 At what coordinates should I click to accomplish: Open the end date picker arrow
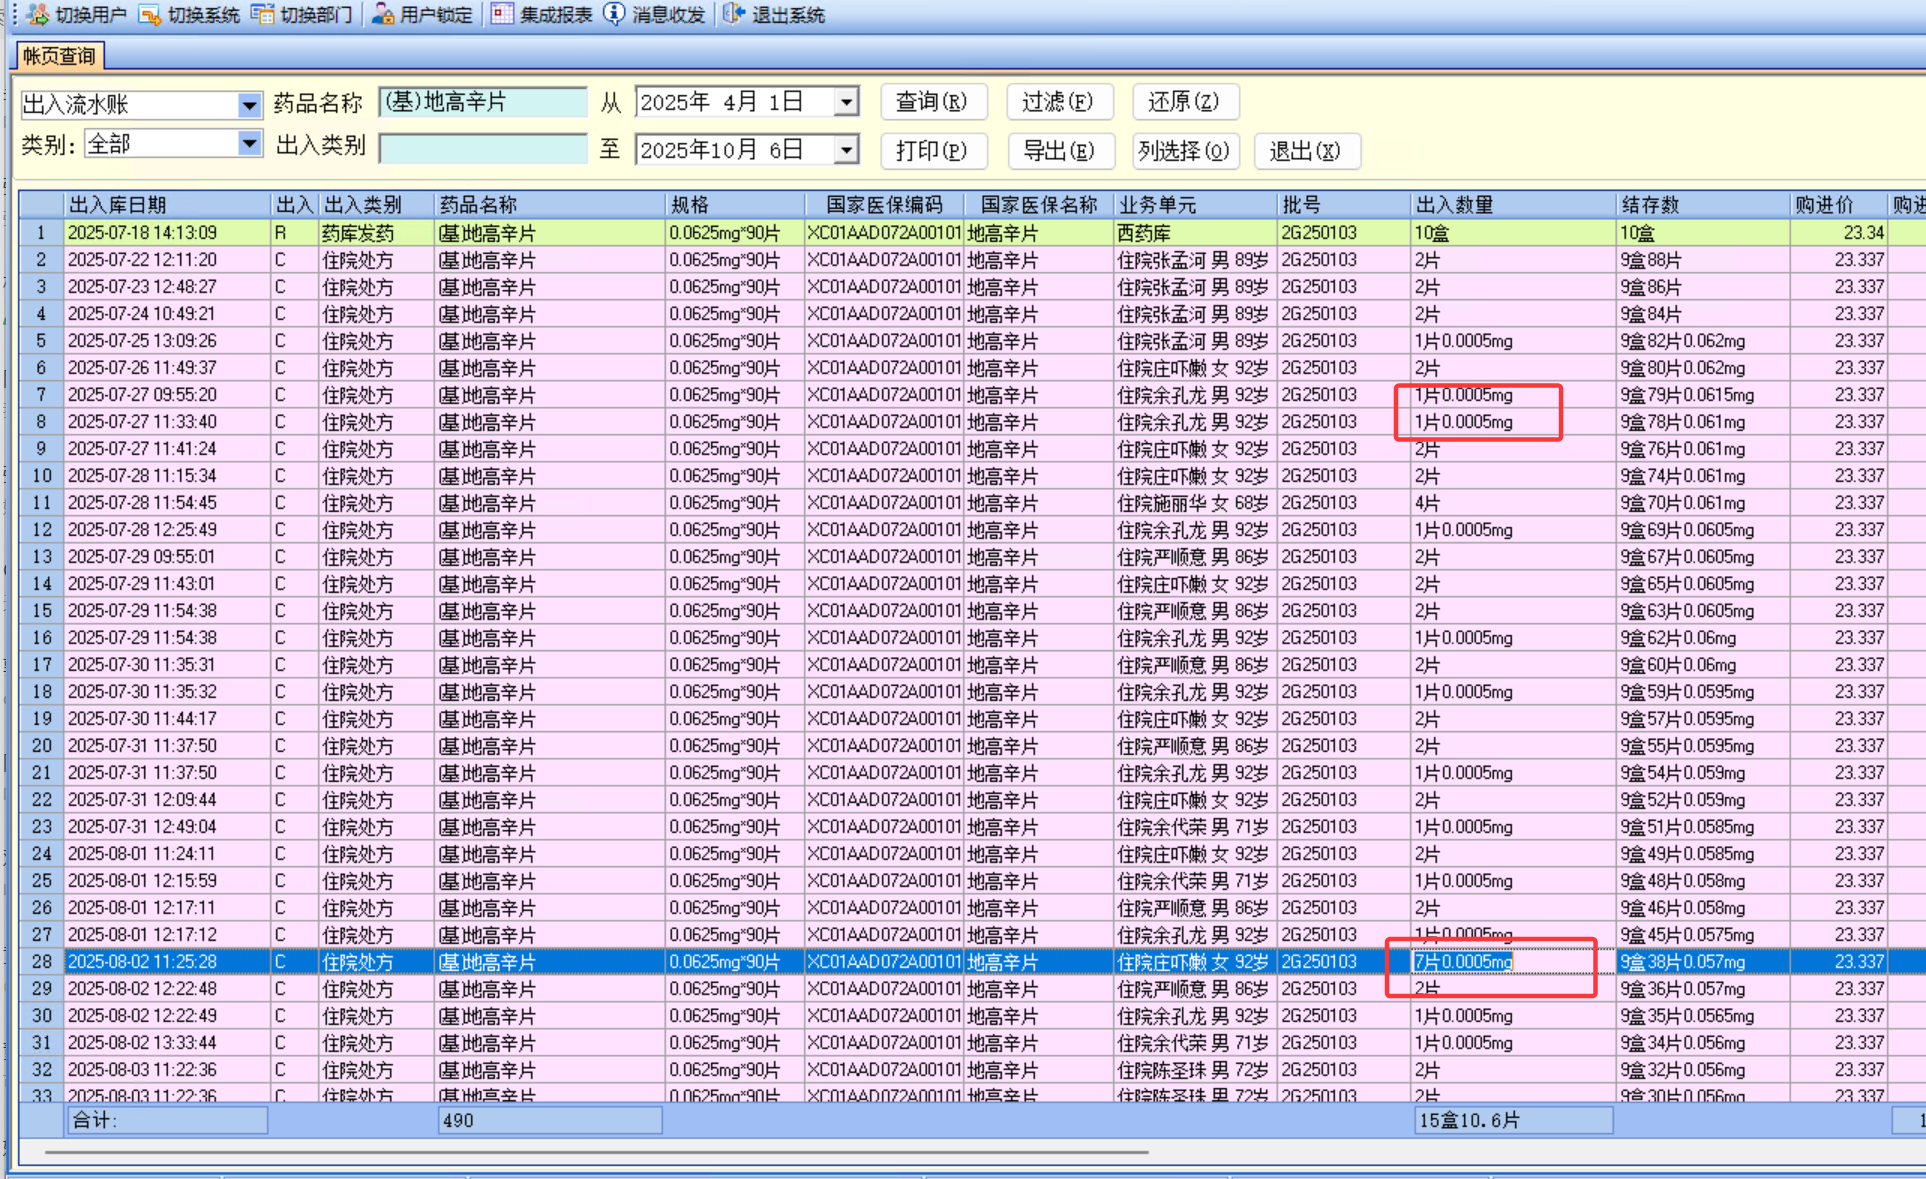(x=846, y=150)
